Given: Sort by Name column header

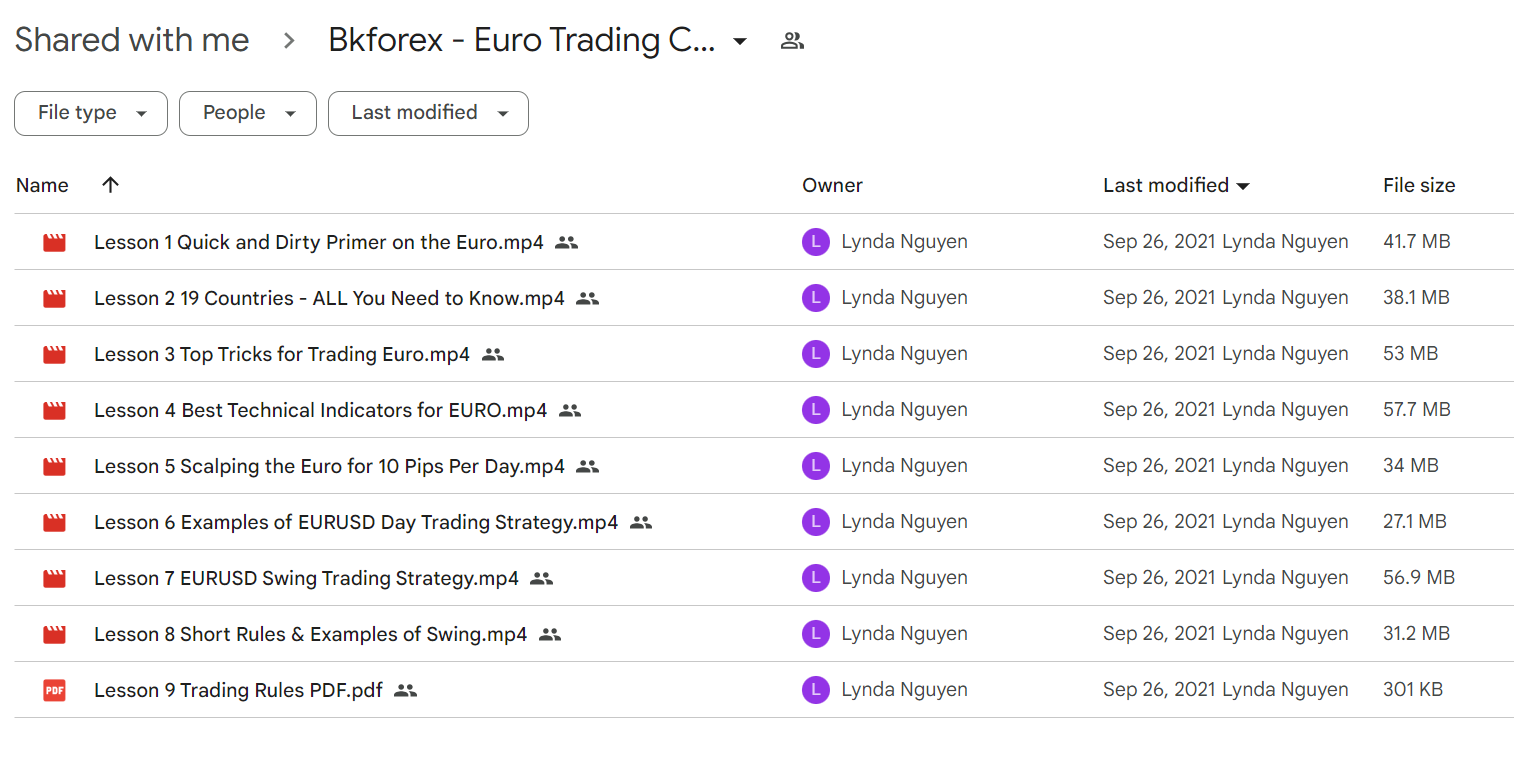Looking at the screenshot, I should coord(42,185).
